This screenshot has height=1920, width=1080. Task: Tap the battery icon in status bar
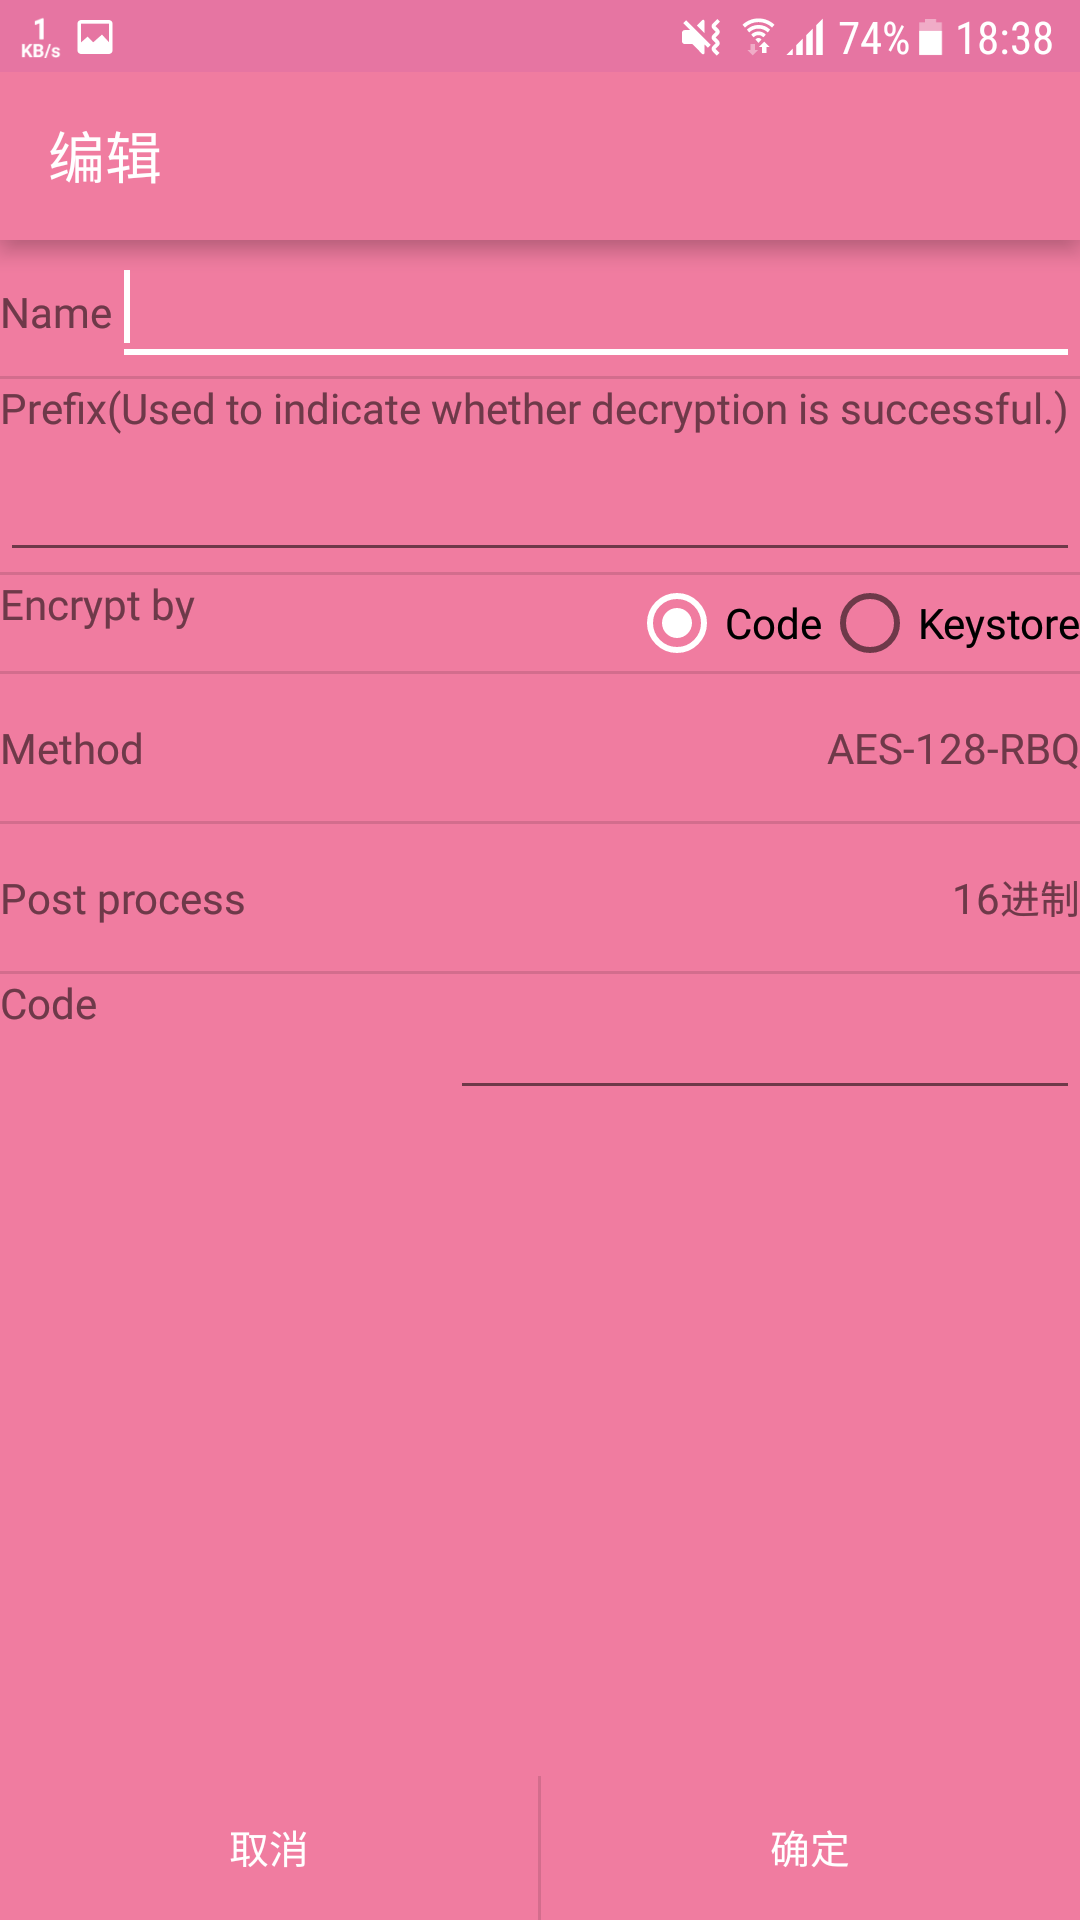(930, 38)
